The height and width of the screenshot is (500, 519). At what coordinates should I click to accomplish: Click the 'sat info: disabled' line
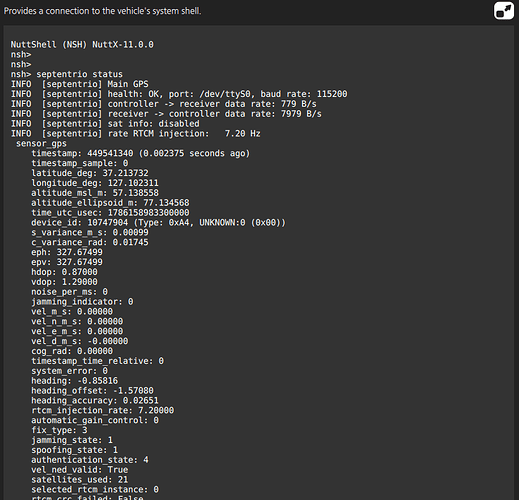point(105,124)
